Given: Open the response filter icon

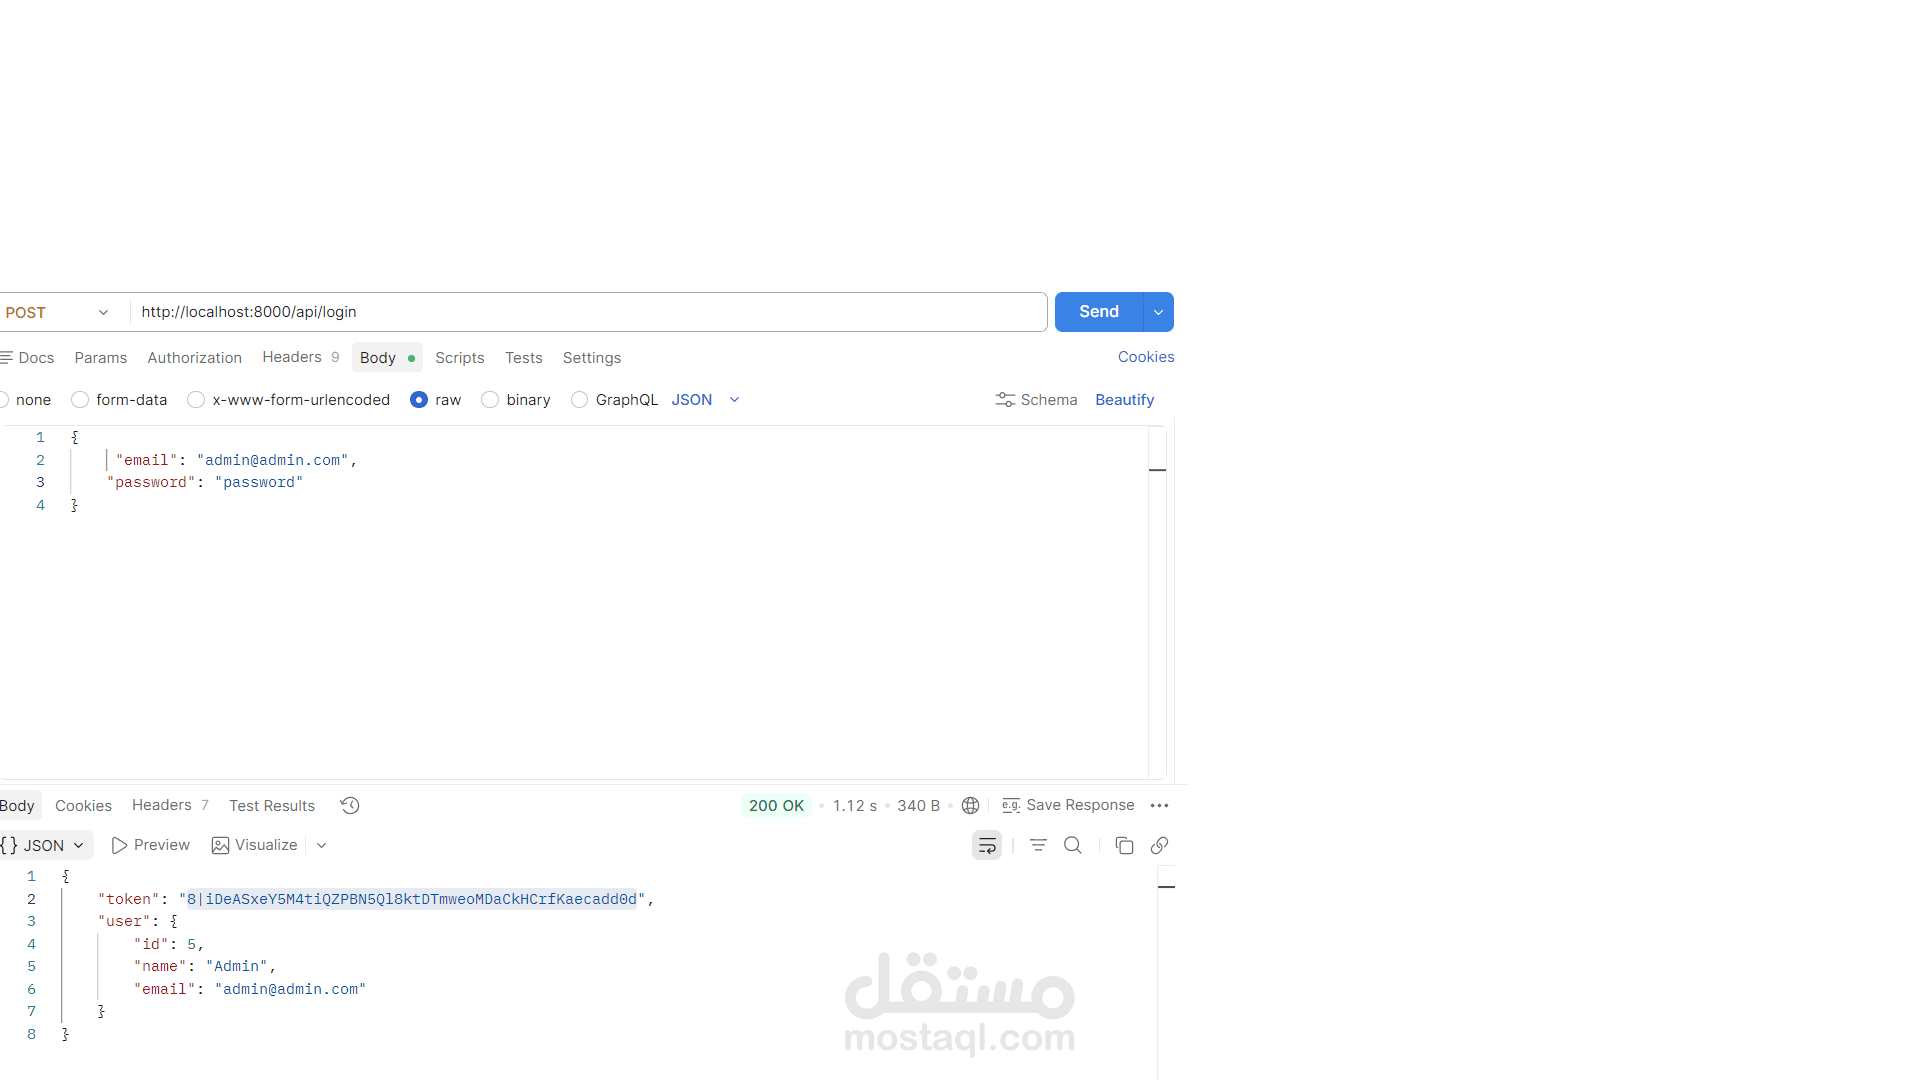Looking at the screenshot, I should (1038, 846).
